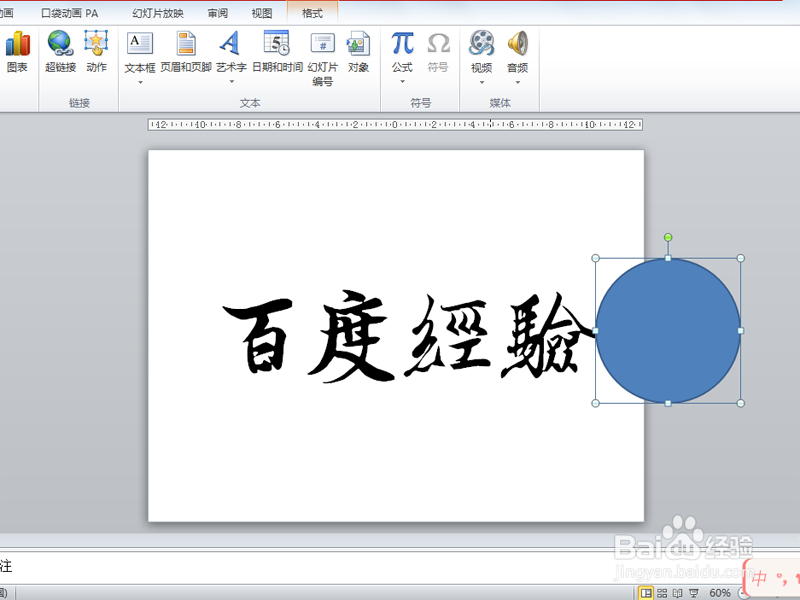800x600 pixels.
Task: Switch to Reading view
Action: click(x=678, y=593)
